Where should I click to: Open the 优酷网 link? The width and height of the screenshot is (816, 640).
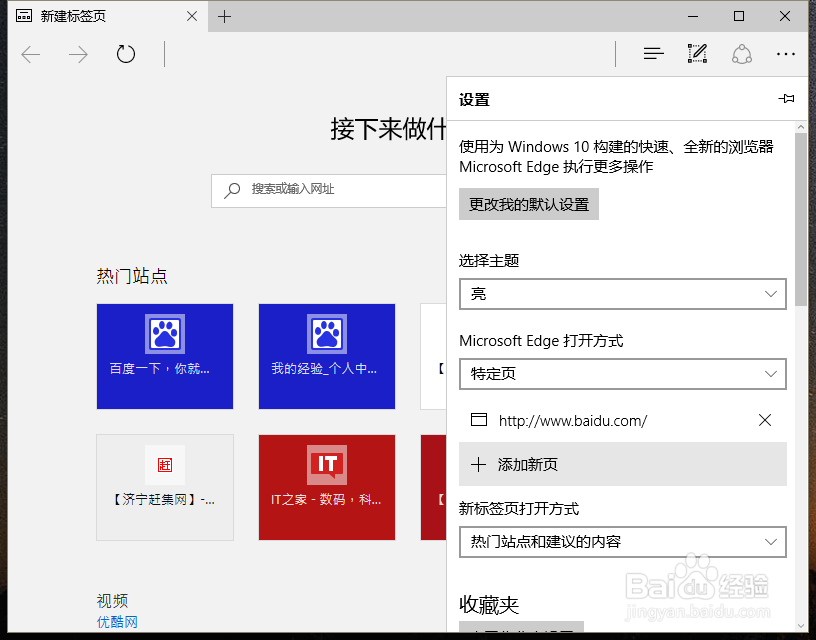(x=117, y=622)
